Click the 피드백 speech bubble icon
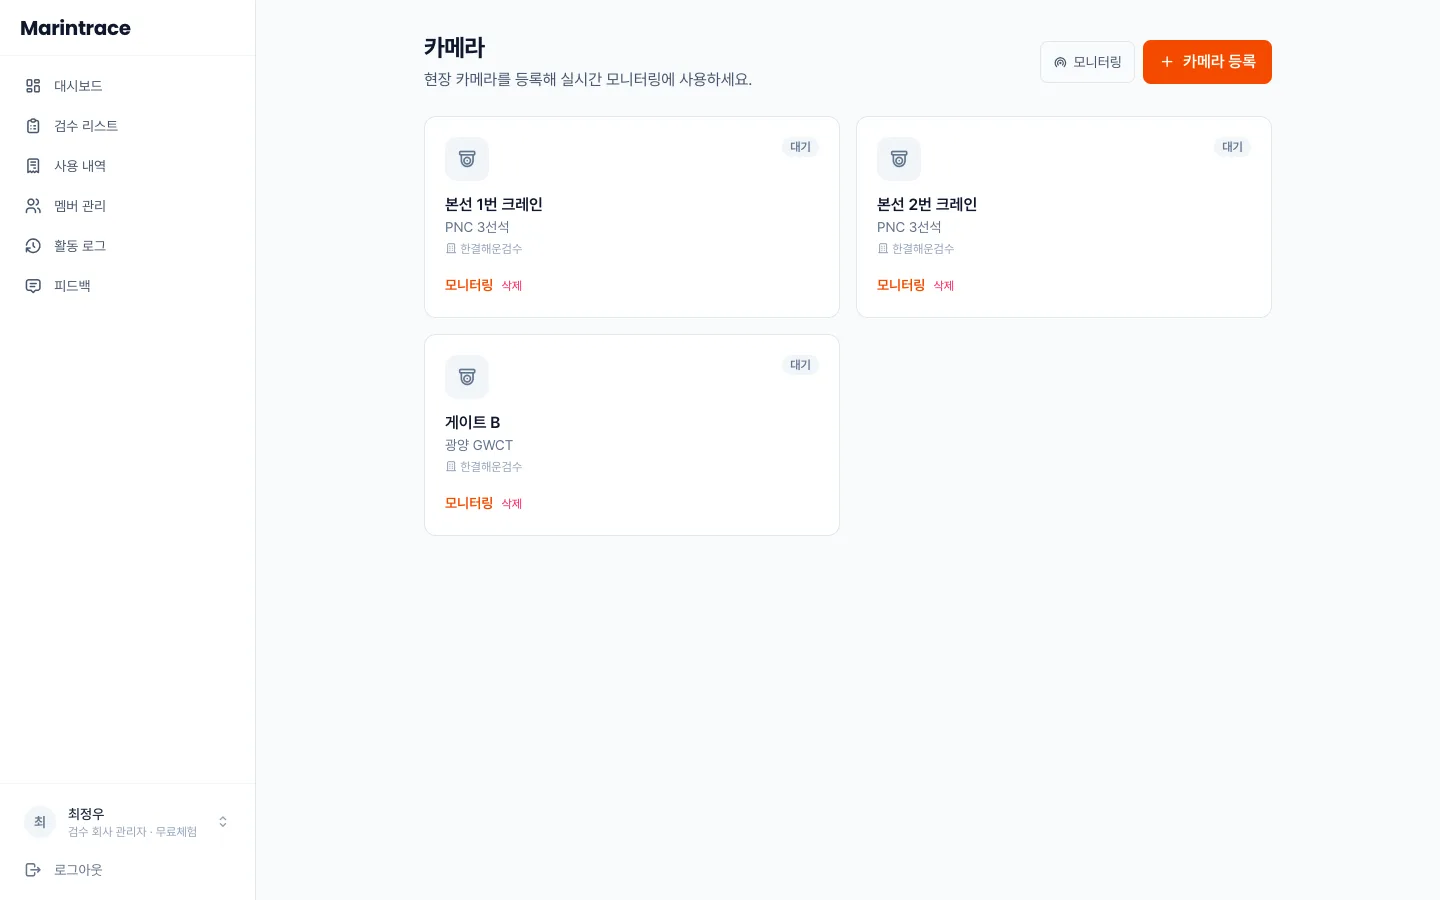 pos(33,286)
